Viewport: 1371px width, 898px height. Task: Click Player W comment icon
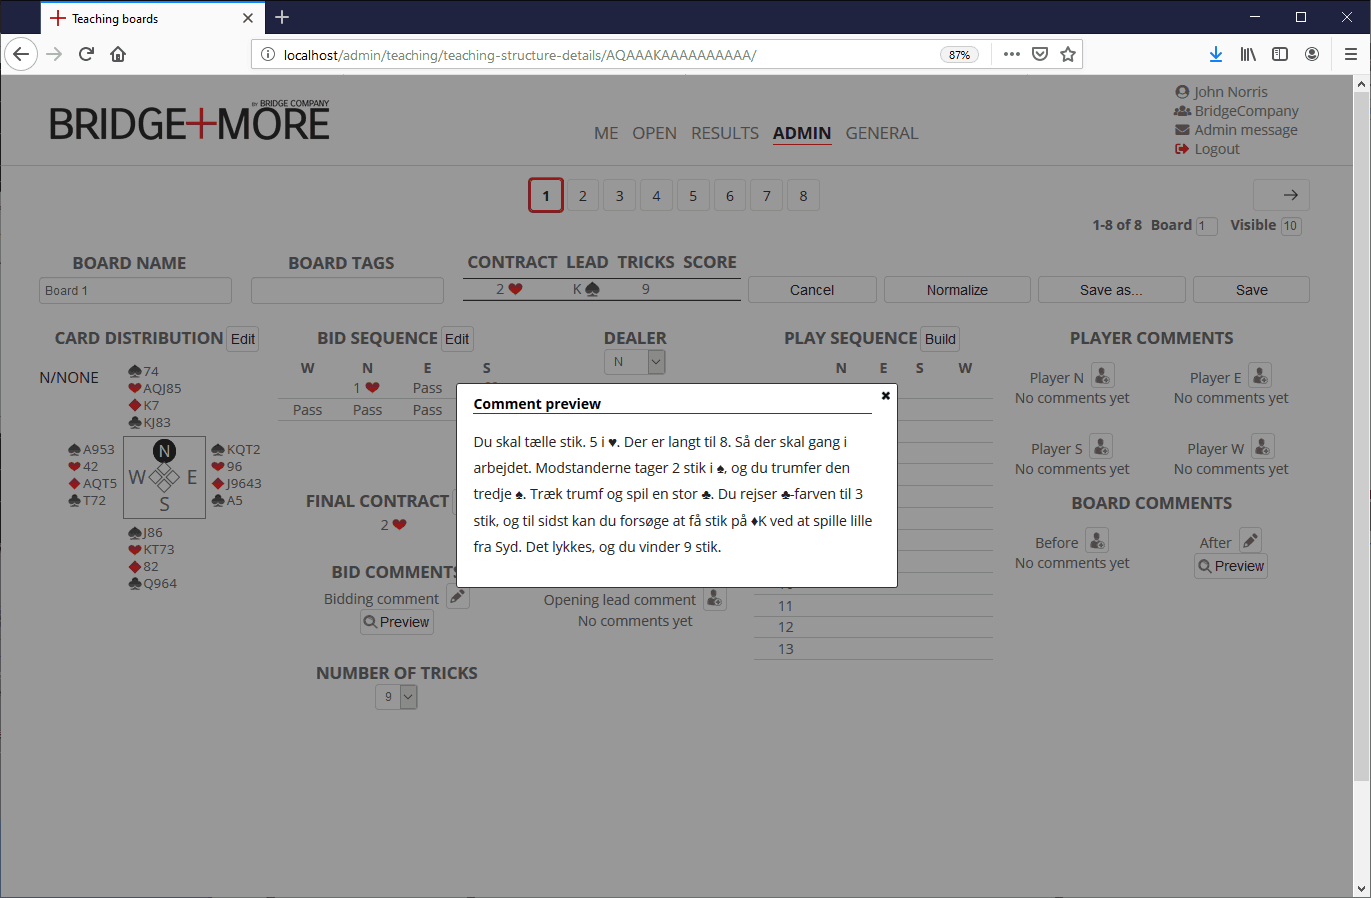point(1263,447)
